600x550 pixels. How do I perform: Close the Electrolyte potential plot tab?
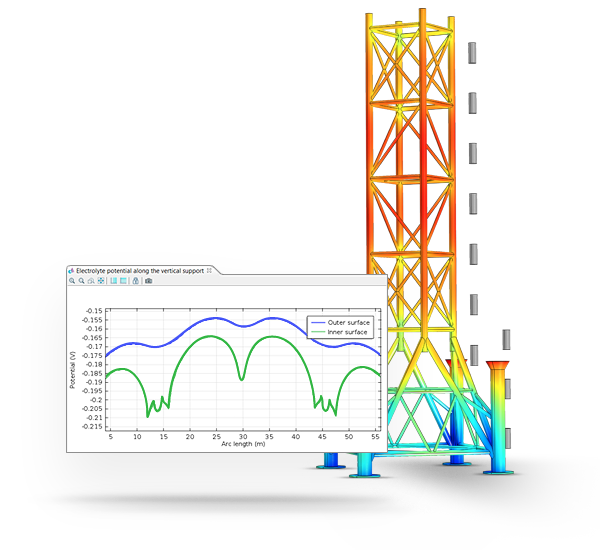[209, 271]
